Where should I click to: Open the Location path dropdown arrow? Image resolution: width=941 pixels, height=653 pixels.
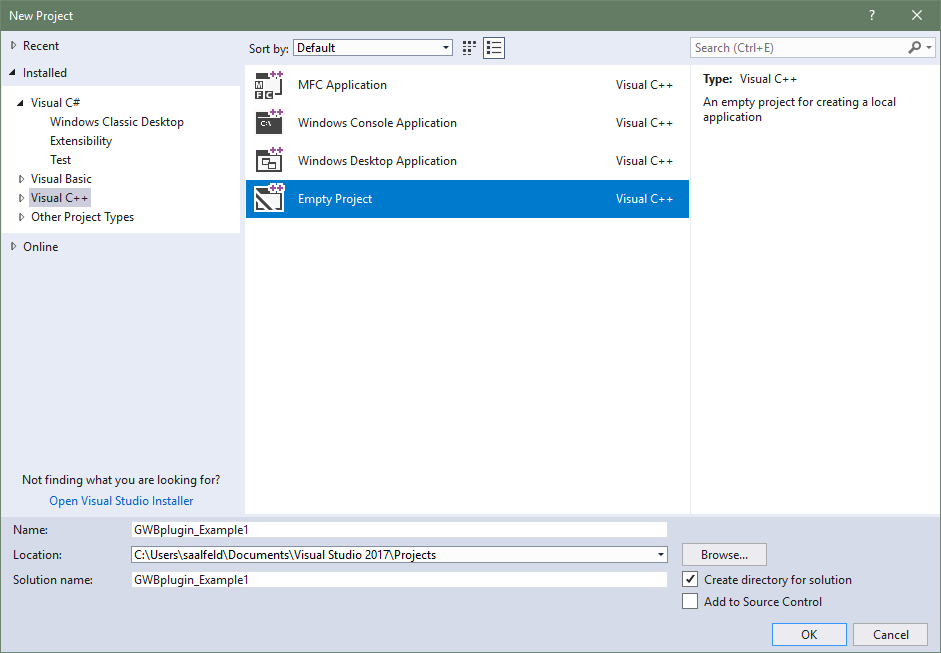pyautogui.click(x=660, y=555)
